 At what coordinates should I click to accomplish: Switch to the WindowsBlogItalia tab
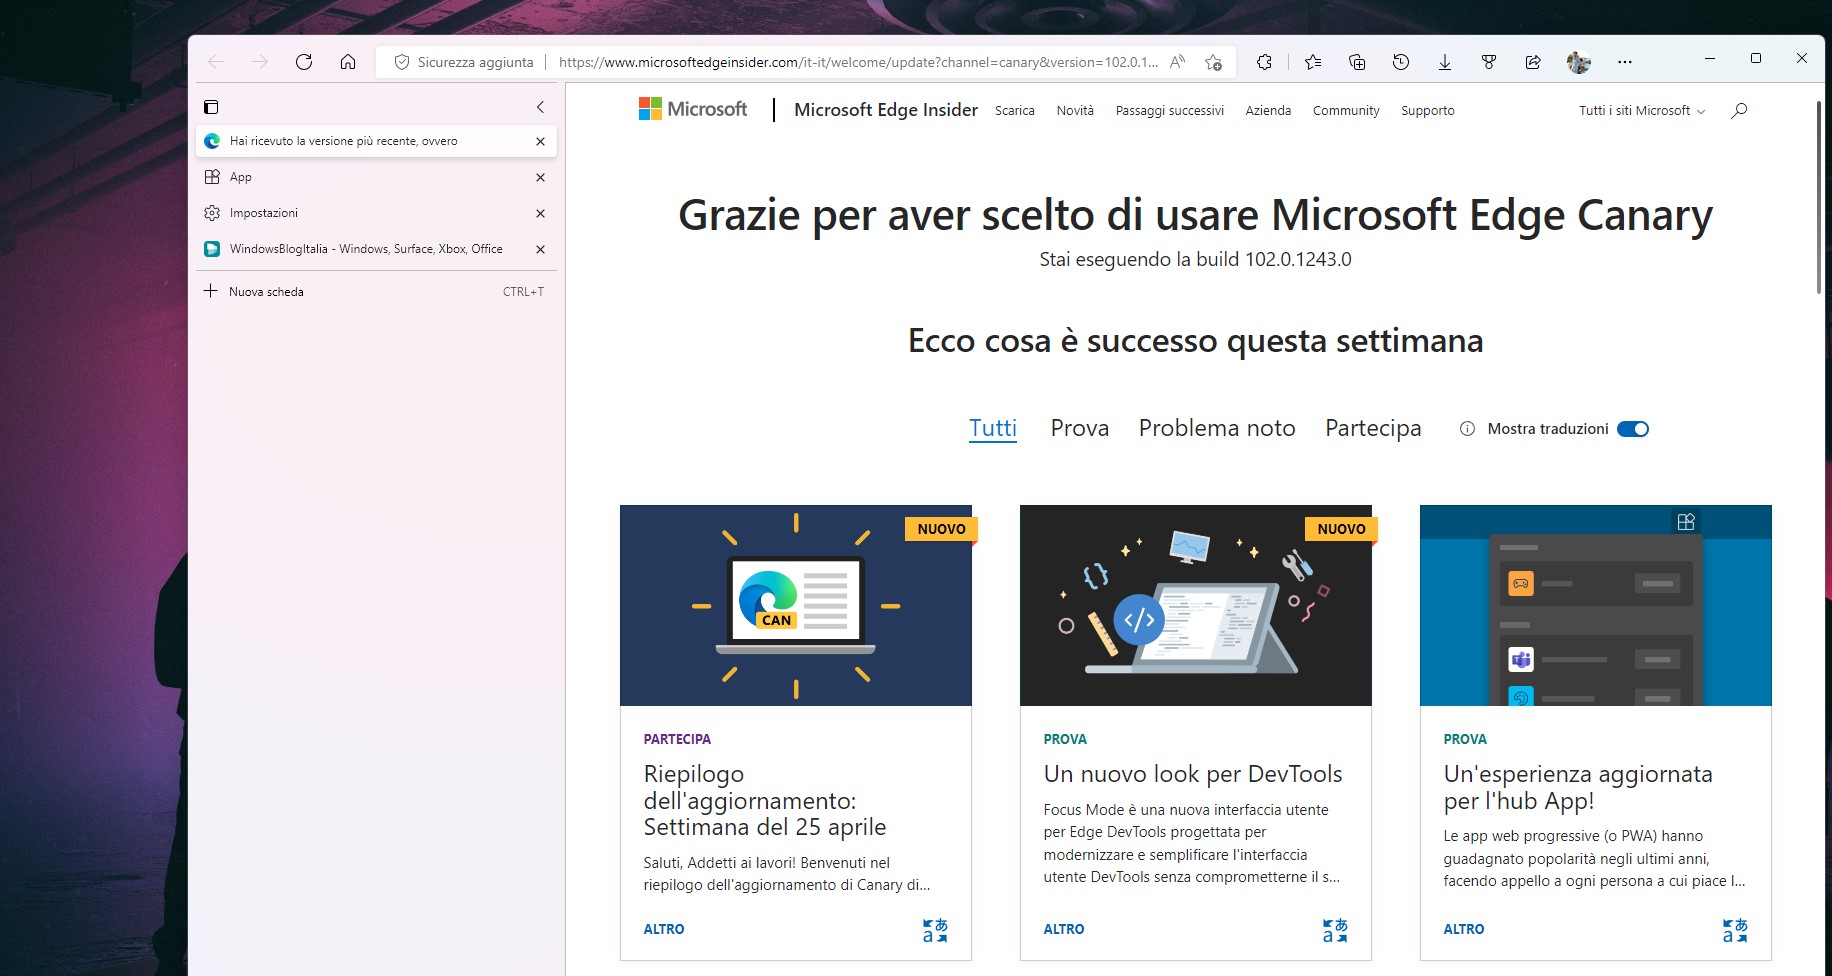376,249
